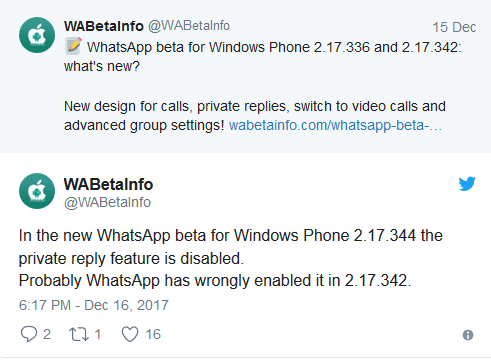Open the 6:17 PM - Dec 16, 2017 timestamp
The height and width of the screenshot is (363, 491).
[94, 305]
